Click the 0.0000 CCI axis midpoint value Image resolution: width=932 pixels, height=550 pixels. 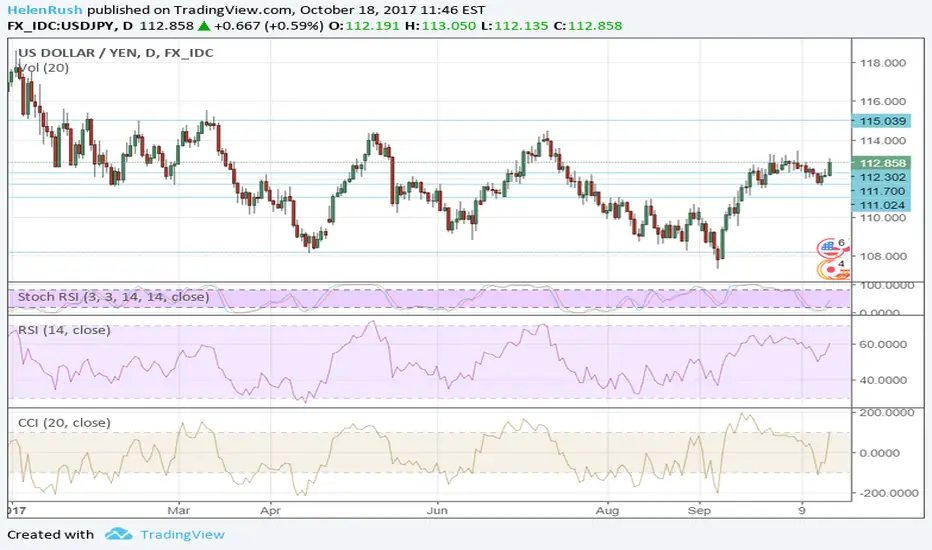(x=880, y=453)
